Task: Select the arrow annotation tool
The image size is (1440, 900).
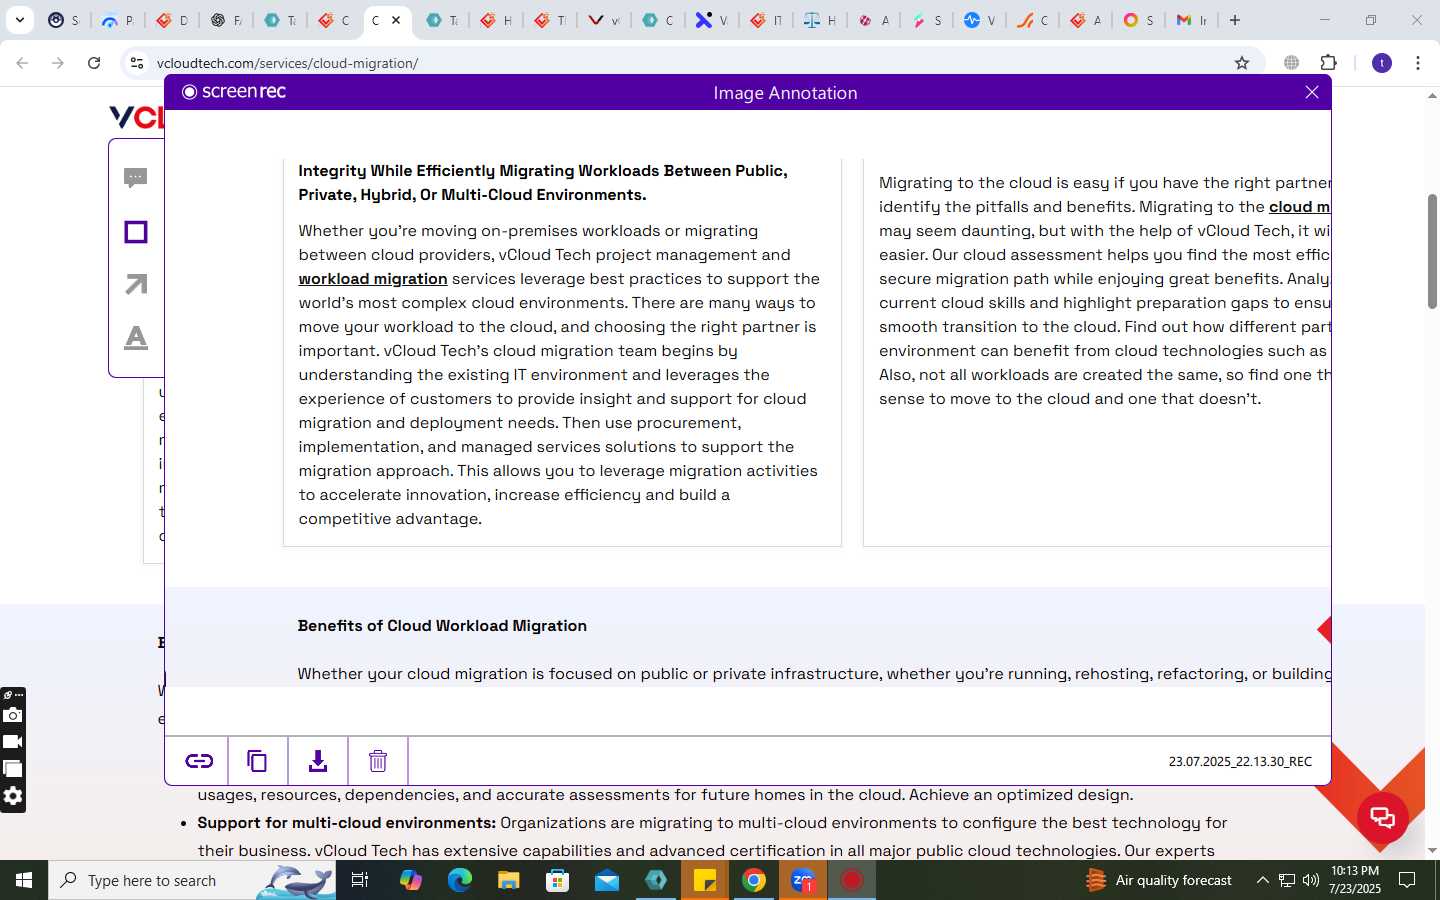Action: pos(136,284)
